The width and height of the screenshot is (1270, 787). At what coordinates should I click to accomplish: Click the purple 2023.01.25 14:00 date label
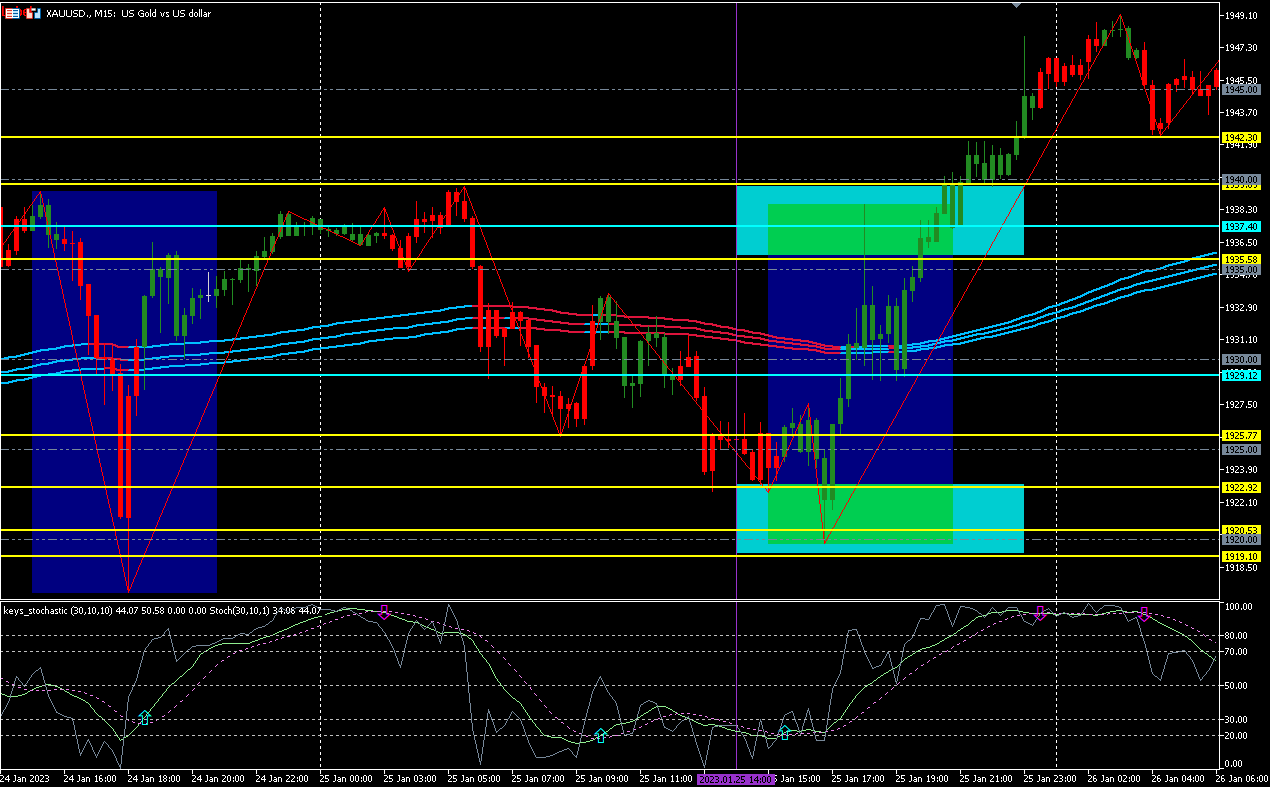click(x=736, y=778)
